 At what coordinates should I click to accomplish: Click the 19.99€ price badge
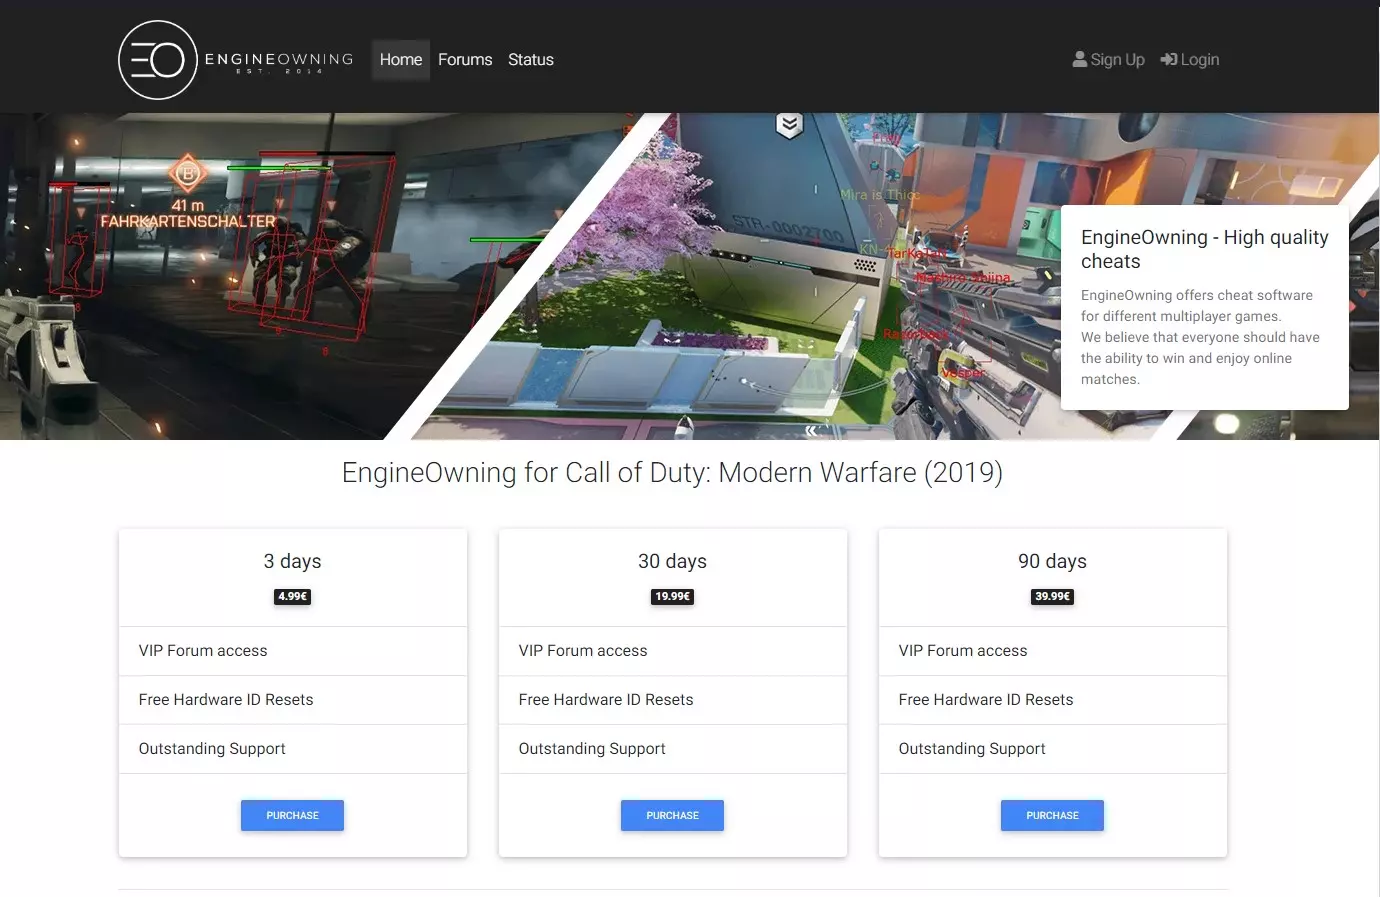[672, 596]
